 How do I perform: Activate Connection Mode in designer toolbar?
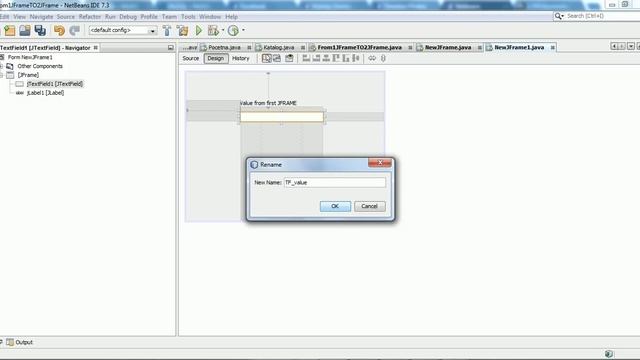pos(277,58)
